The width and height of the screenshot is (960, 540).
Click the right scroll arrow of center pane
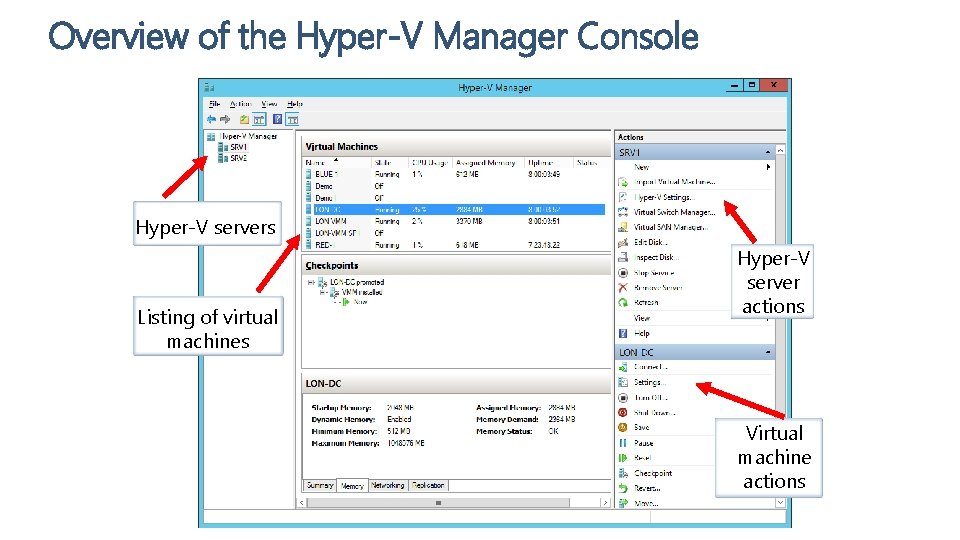605,503
